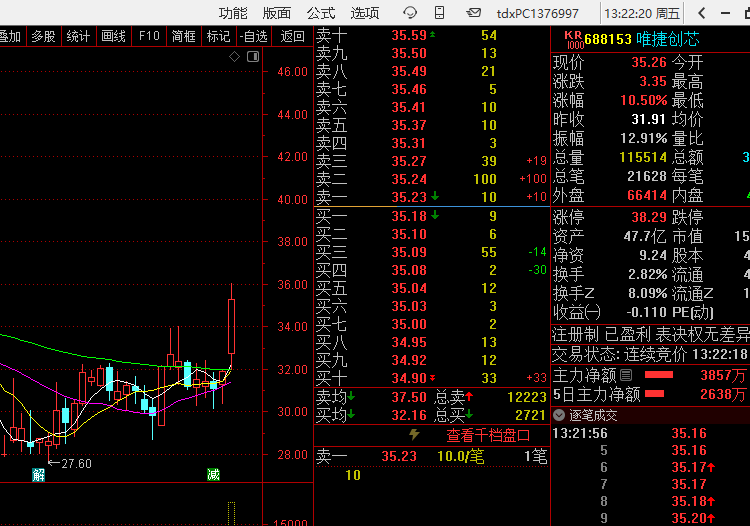The height and width of the screenshot is (526, 750).
Task: Click the circular chat/refresh icon in title bar
Action: (410, 12)
